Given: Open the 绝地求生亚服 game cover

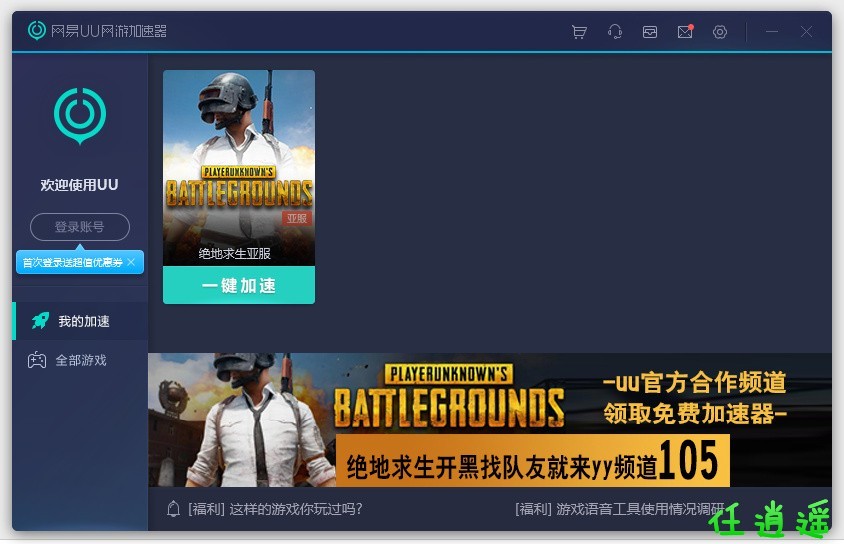Looking at the screenshot, I should 239,167.
